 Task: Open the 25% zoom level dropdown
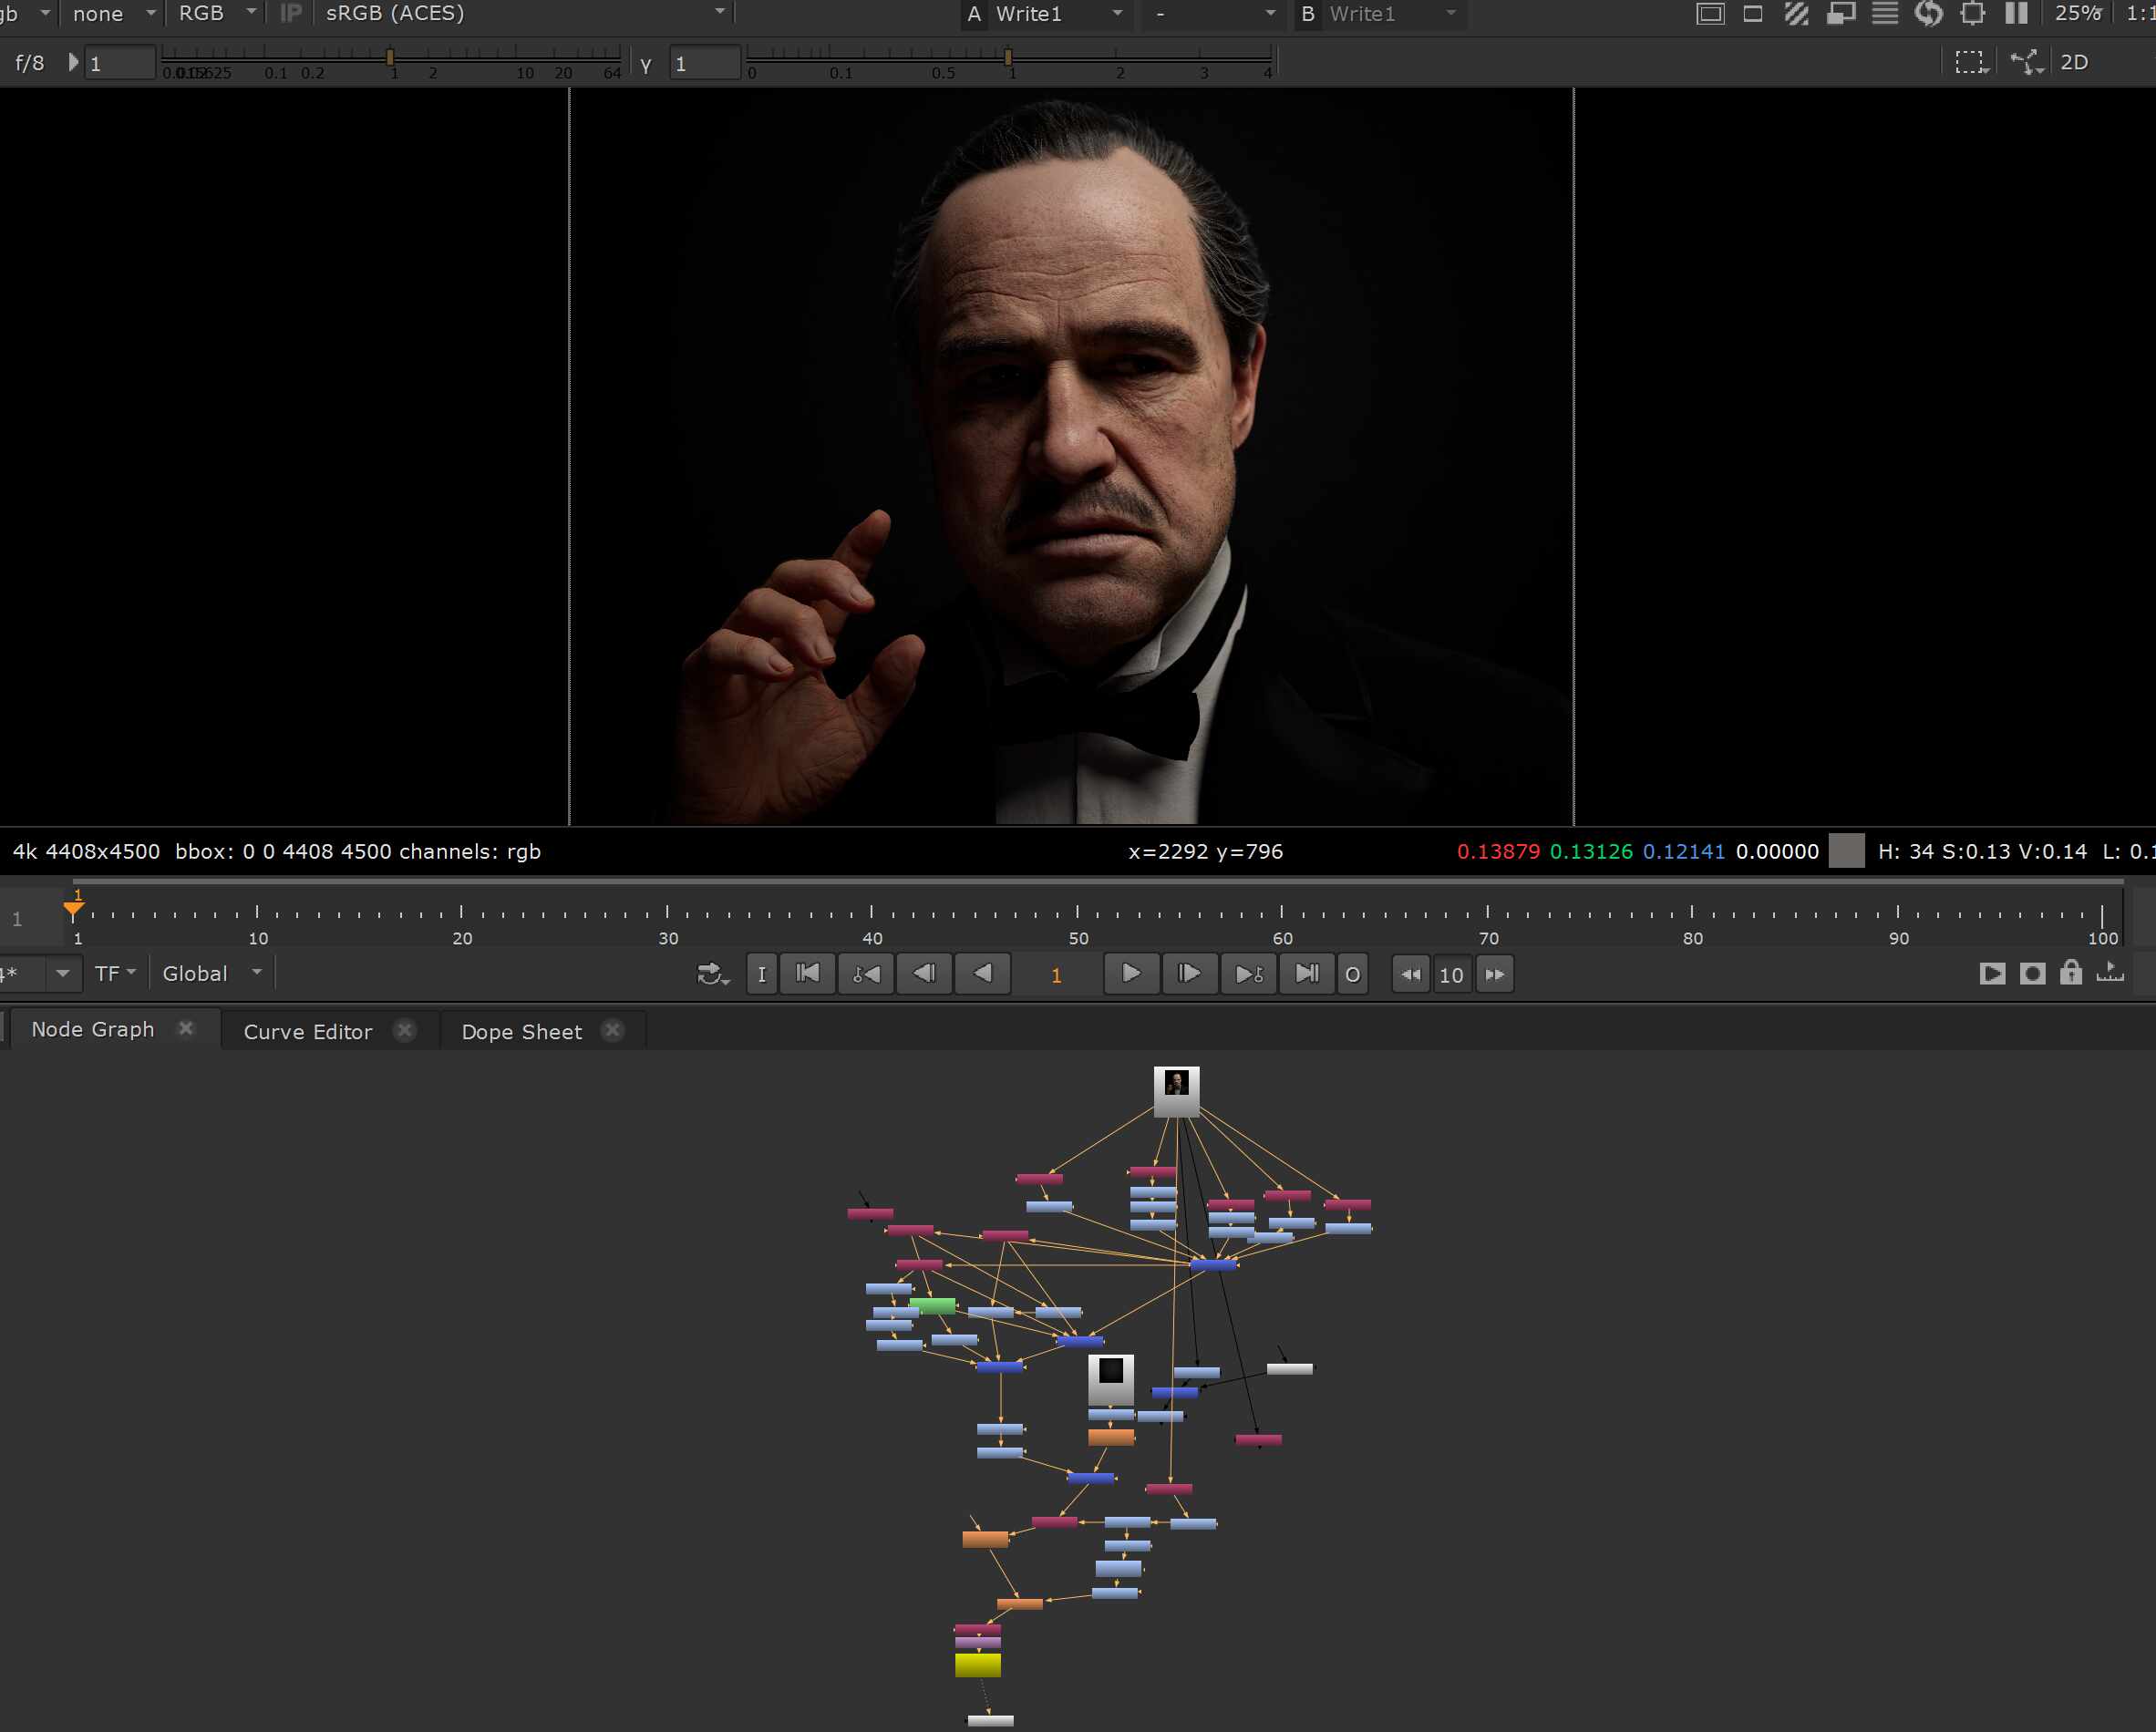[x=2078, y=14]
